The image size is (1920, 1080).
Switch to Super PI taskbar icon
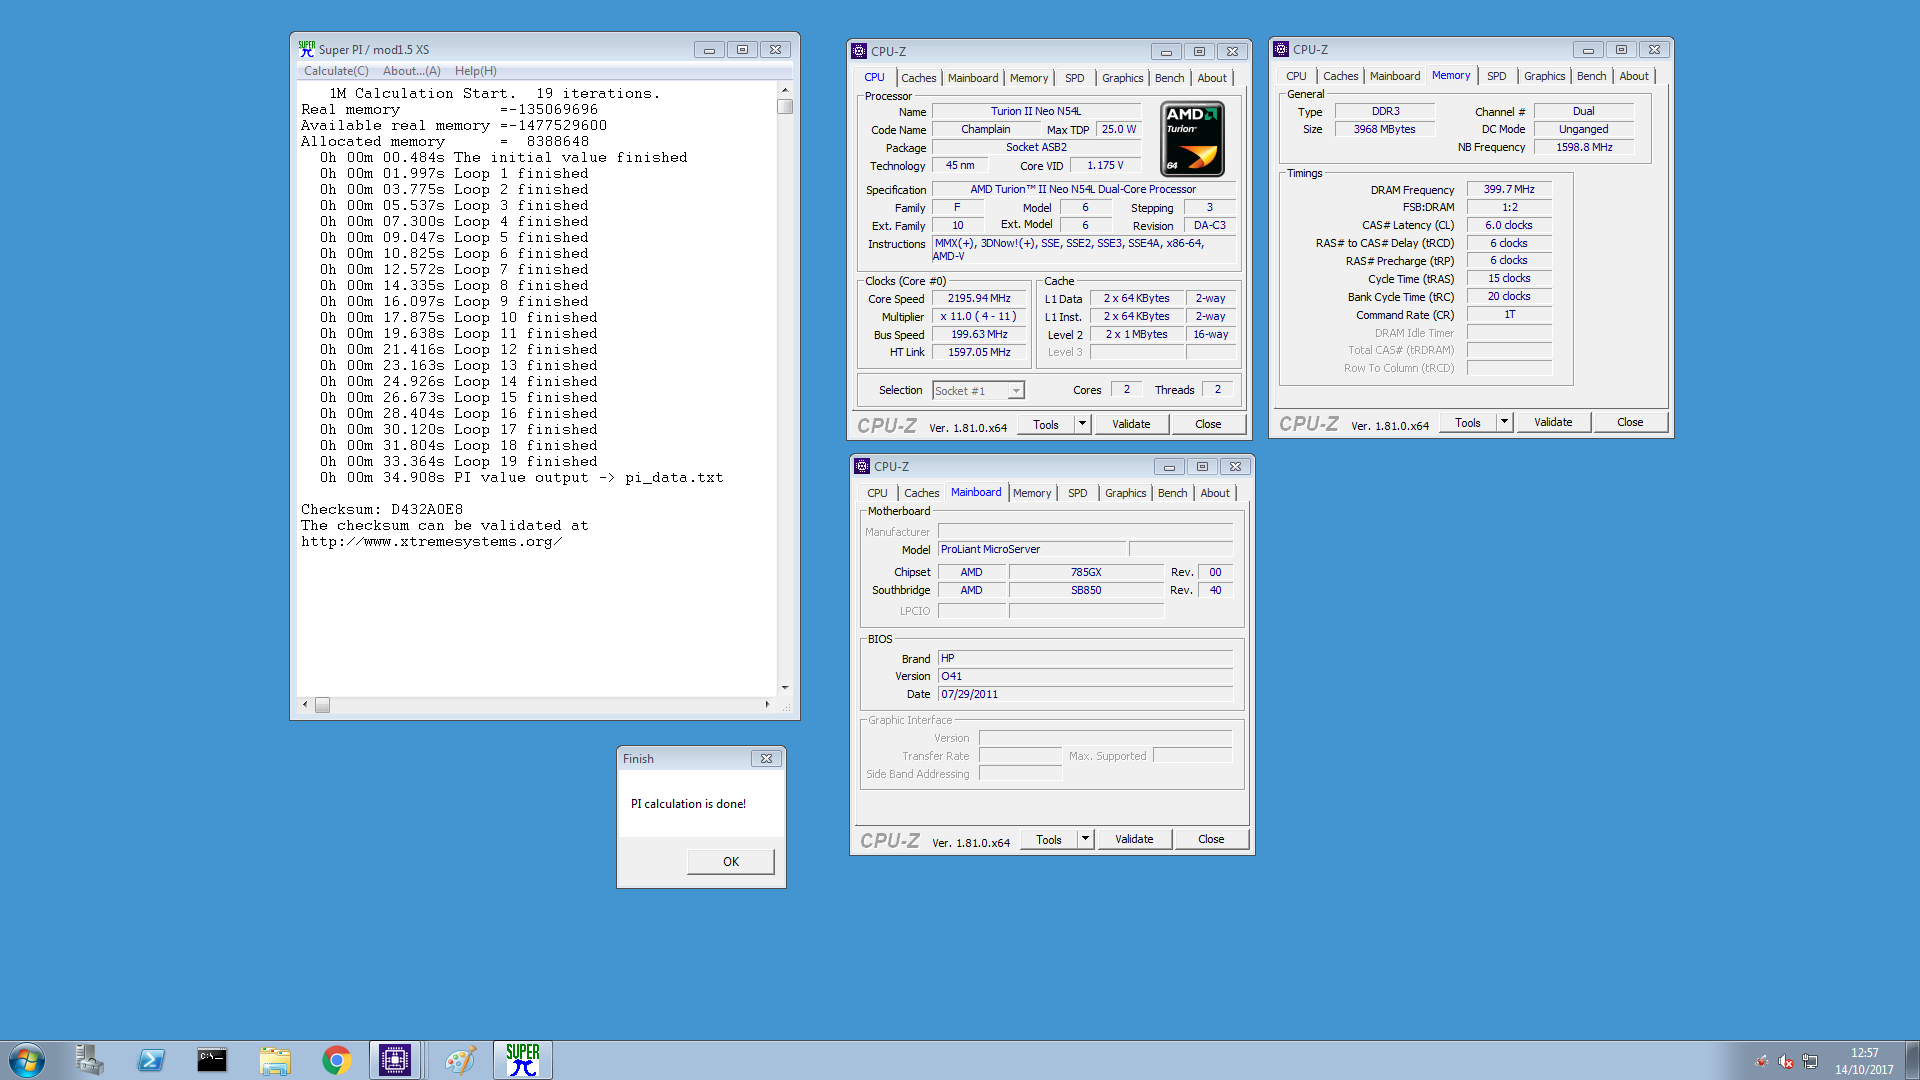522,1060
